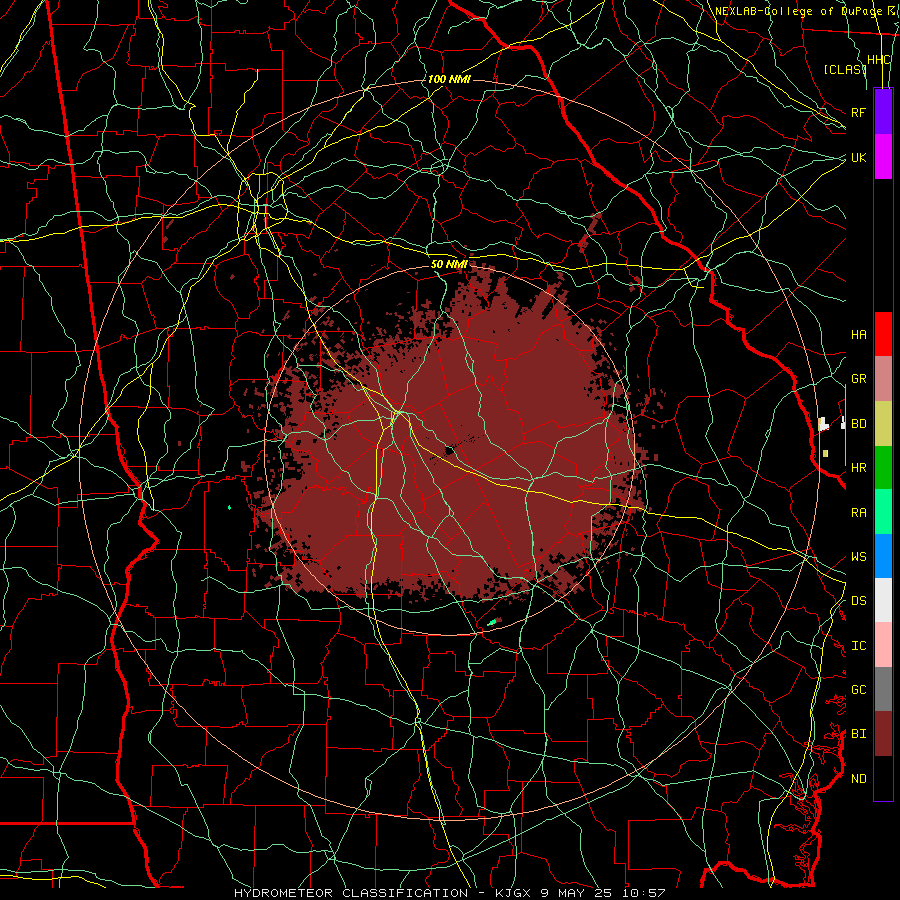Click the 'RA' legend label
This screenshot has height=900, width=900.
(x=859, y=513)
